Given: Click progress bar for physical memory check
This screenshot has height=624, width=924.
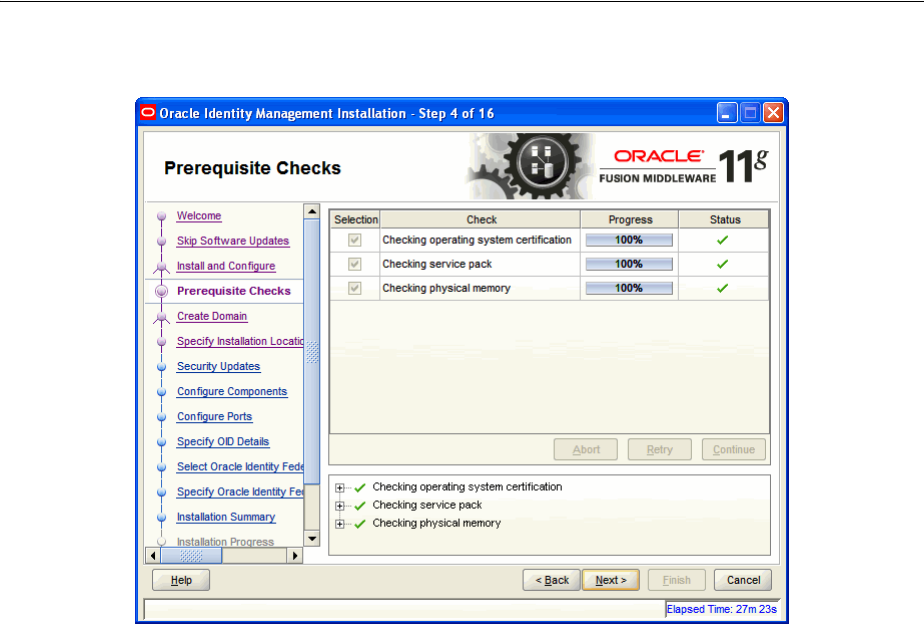Looking at the screenshot, I should point(629,288).
